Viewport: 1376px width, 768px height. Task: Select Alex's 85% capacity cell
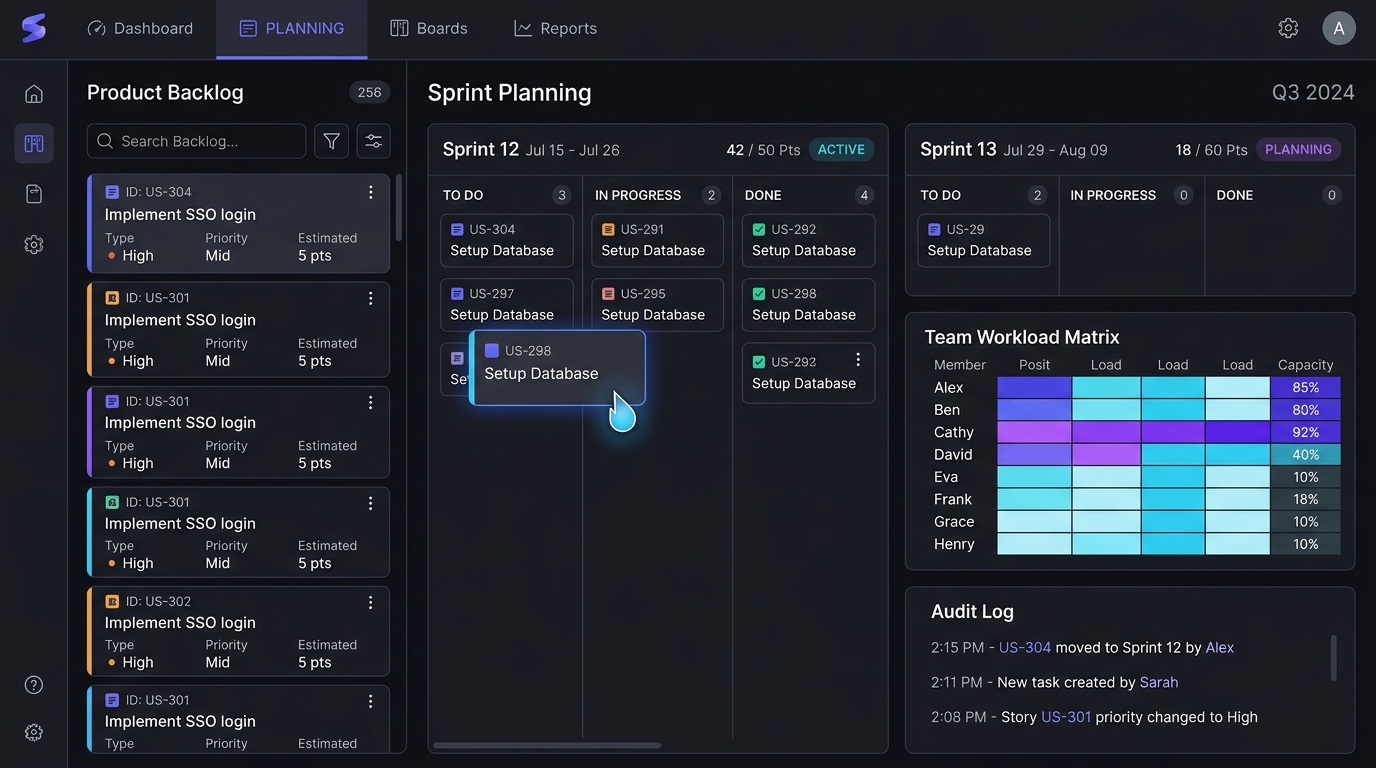click(x=1305, y=388)
